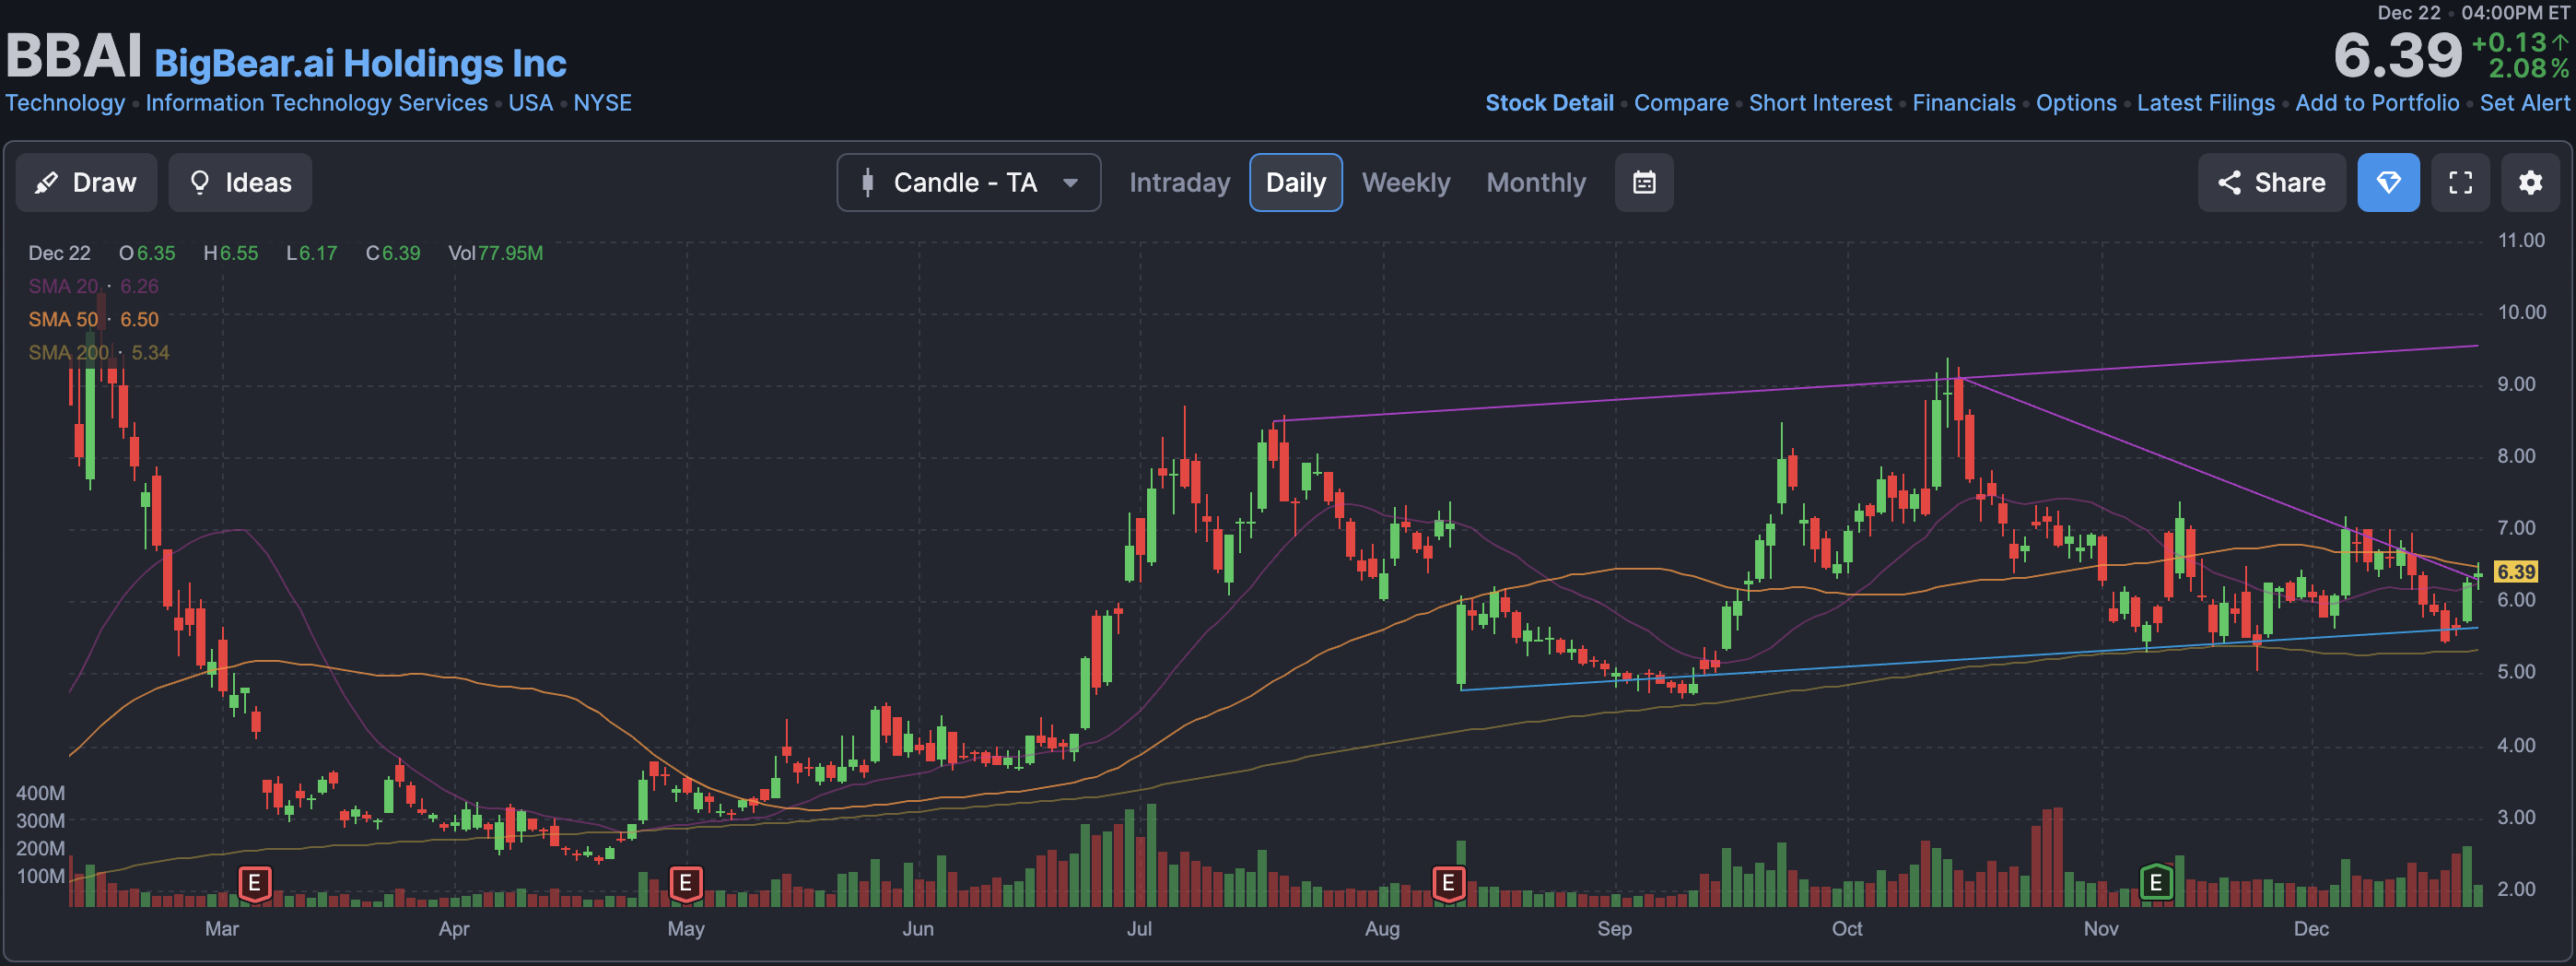Click the lightbulb icon in Ideas
2576x966 pixels.
[x=200, y=182]
